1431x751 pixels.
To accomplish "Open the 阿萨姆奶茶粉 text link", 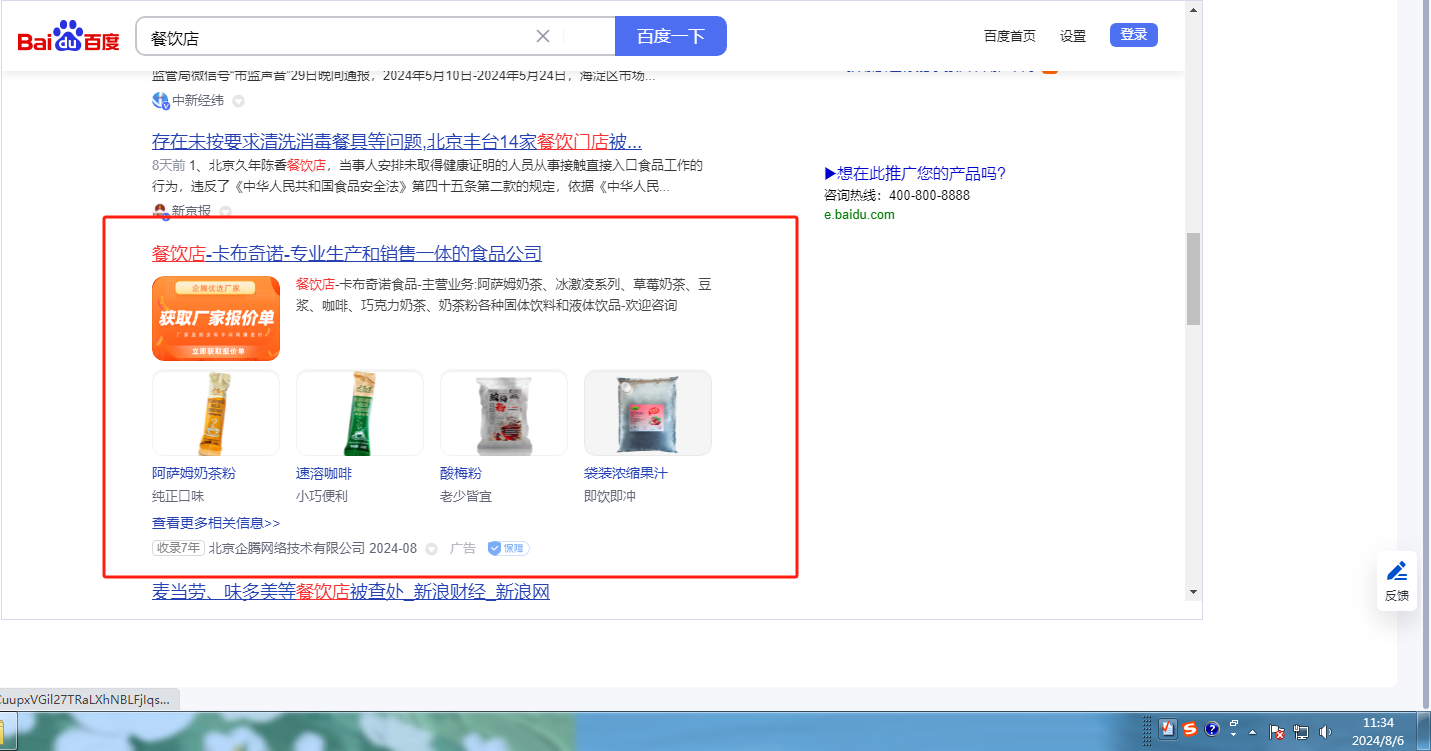I will [194, 473].
